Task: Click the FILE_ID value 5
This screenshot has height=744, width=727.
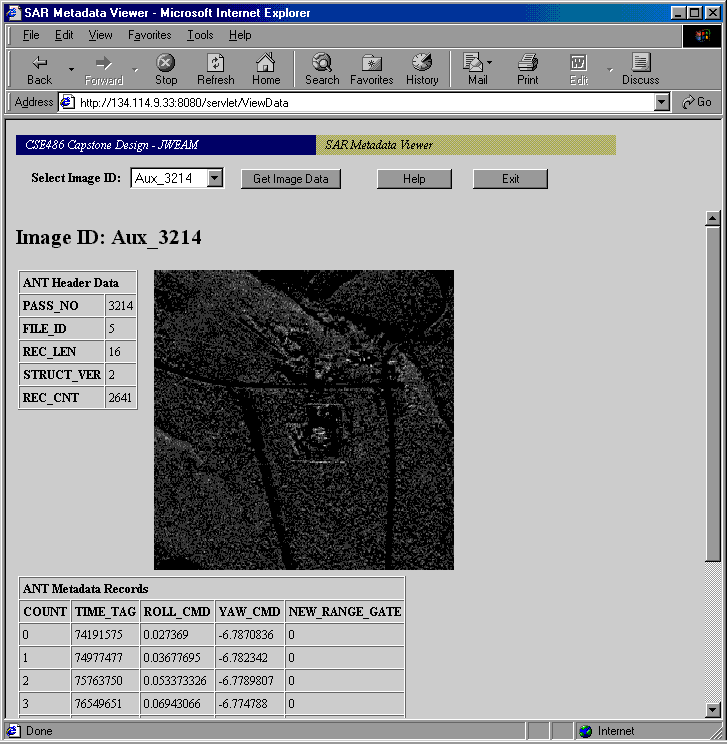Action: [x=121, y=329]
